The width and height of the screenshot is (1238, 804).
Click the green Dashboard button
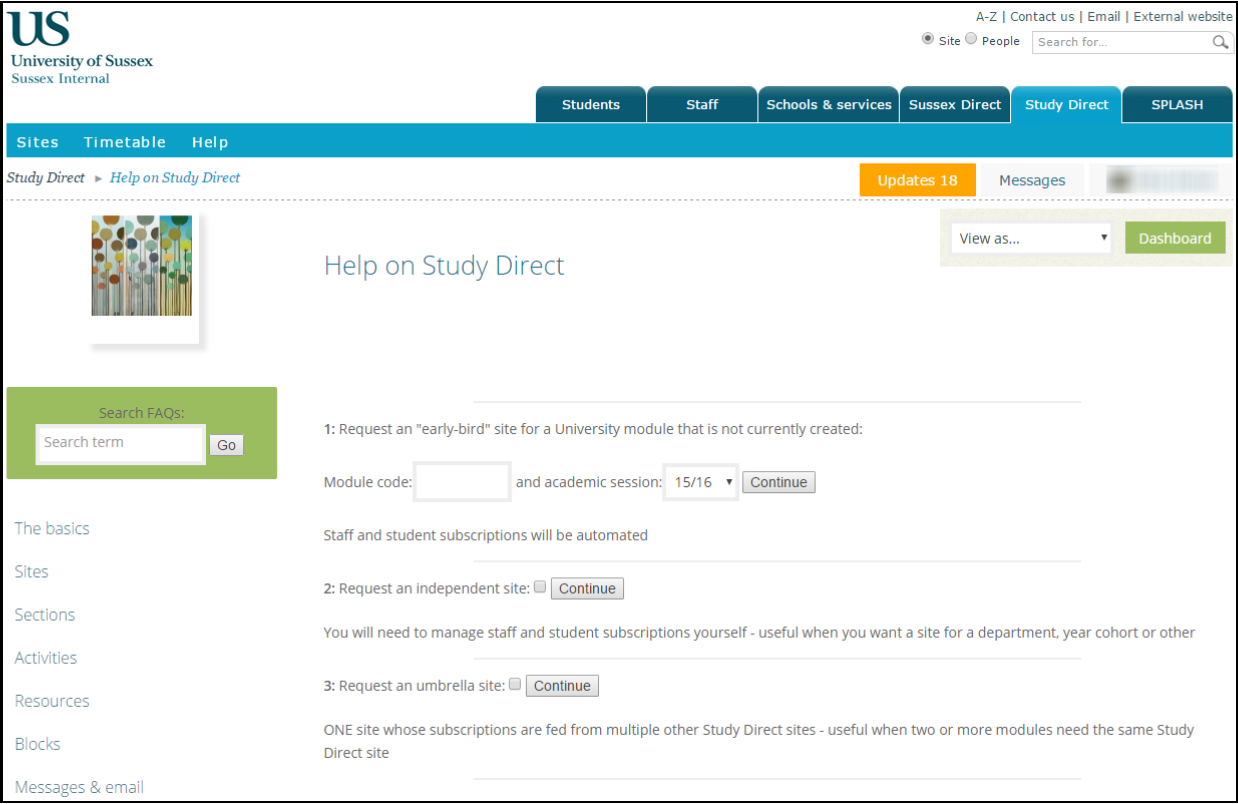pyautogui.click(x=1175, y=238)
